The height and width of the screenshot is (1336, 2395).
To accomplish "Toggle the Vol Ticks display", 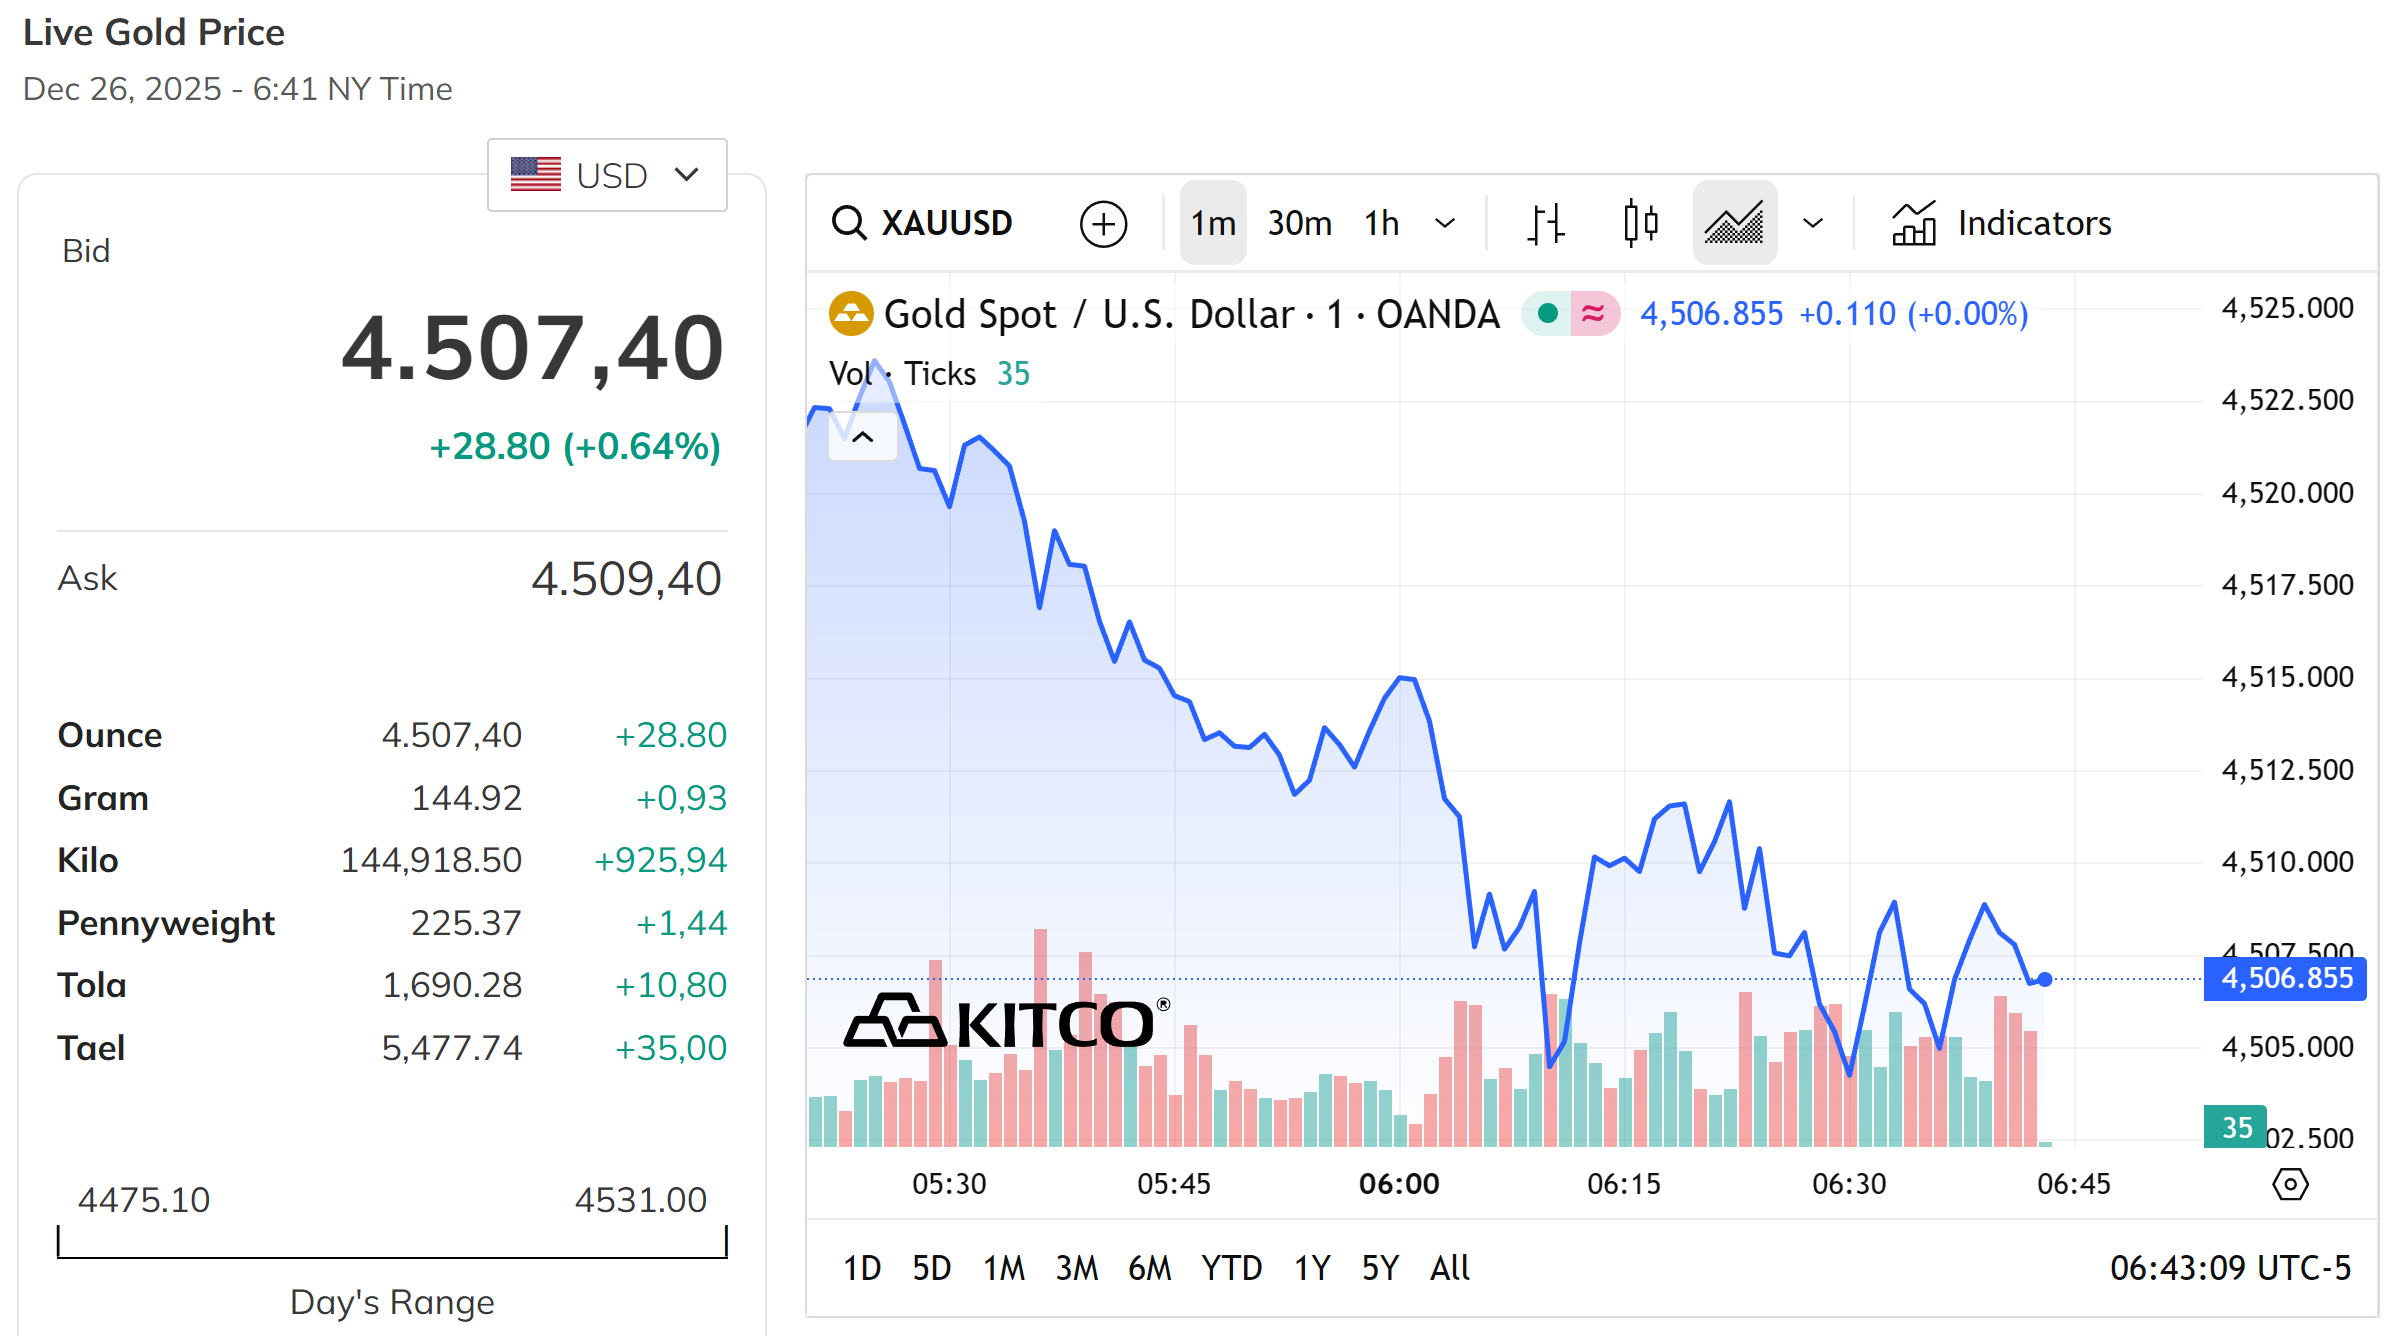I will point(930,373).
